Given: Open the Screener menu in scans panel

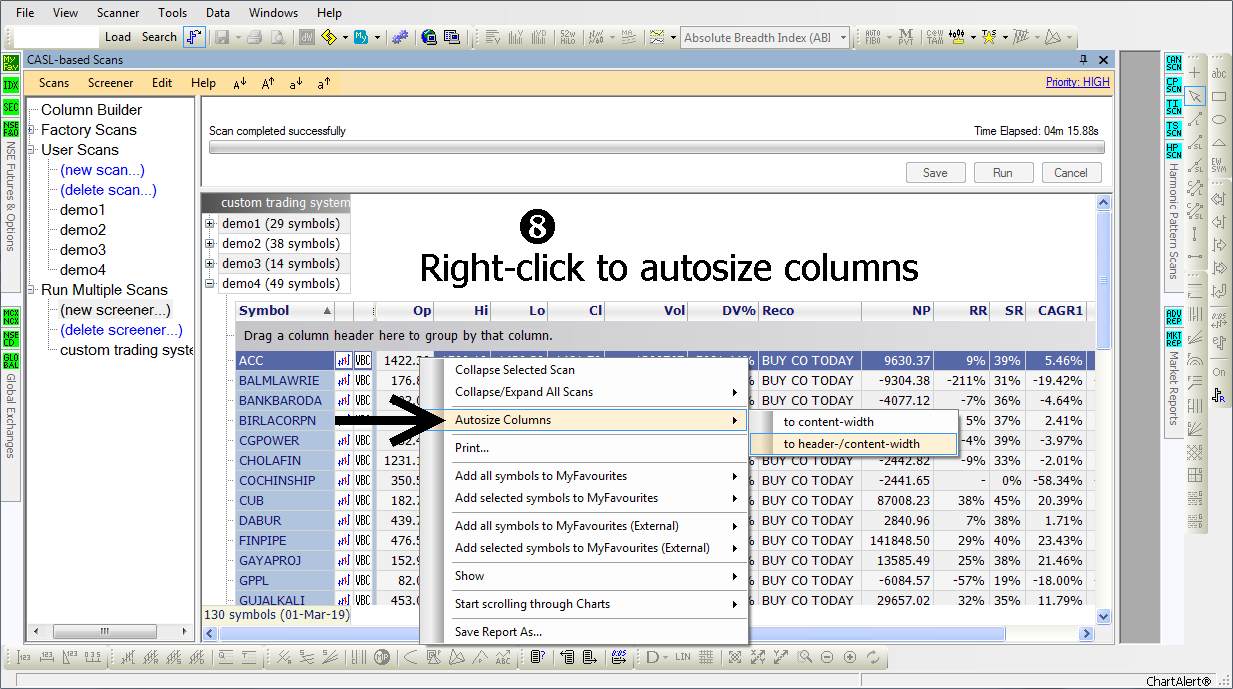Looking at the screenshot, I should point(110,83).
